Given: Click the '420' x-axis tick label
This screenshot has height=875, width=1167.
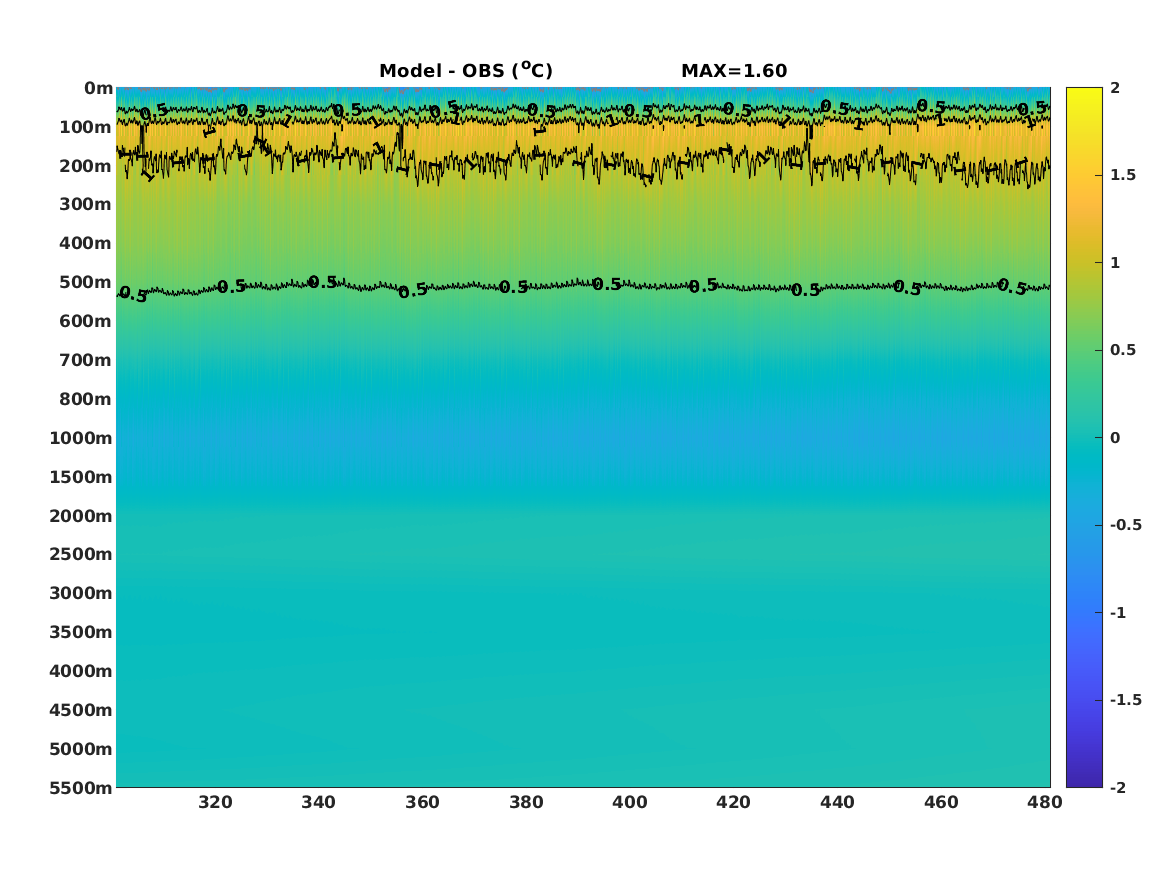Looking at the screenshot, I should tap(733, 802).
